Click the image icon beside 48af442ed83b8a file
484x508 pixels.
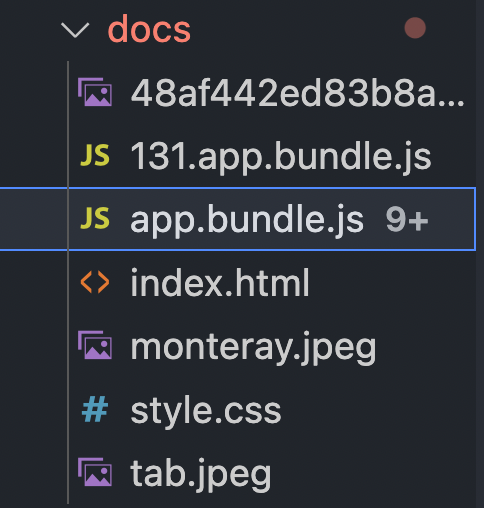(x=95, y=92)
